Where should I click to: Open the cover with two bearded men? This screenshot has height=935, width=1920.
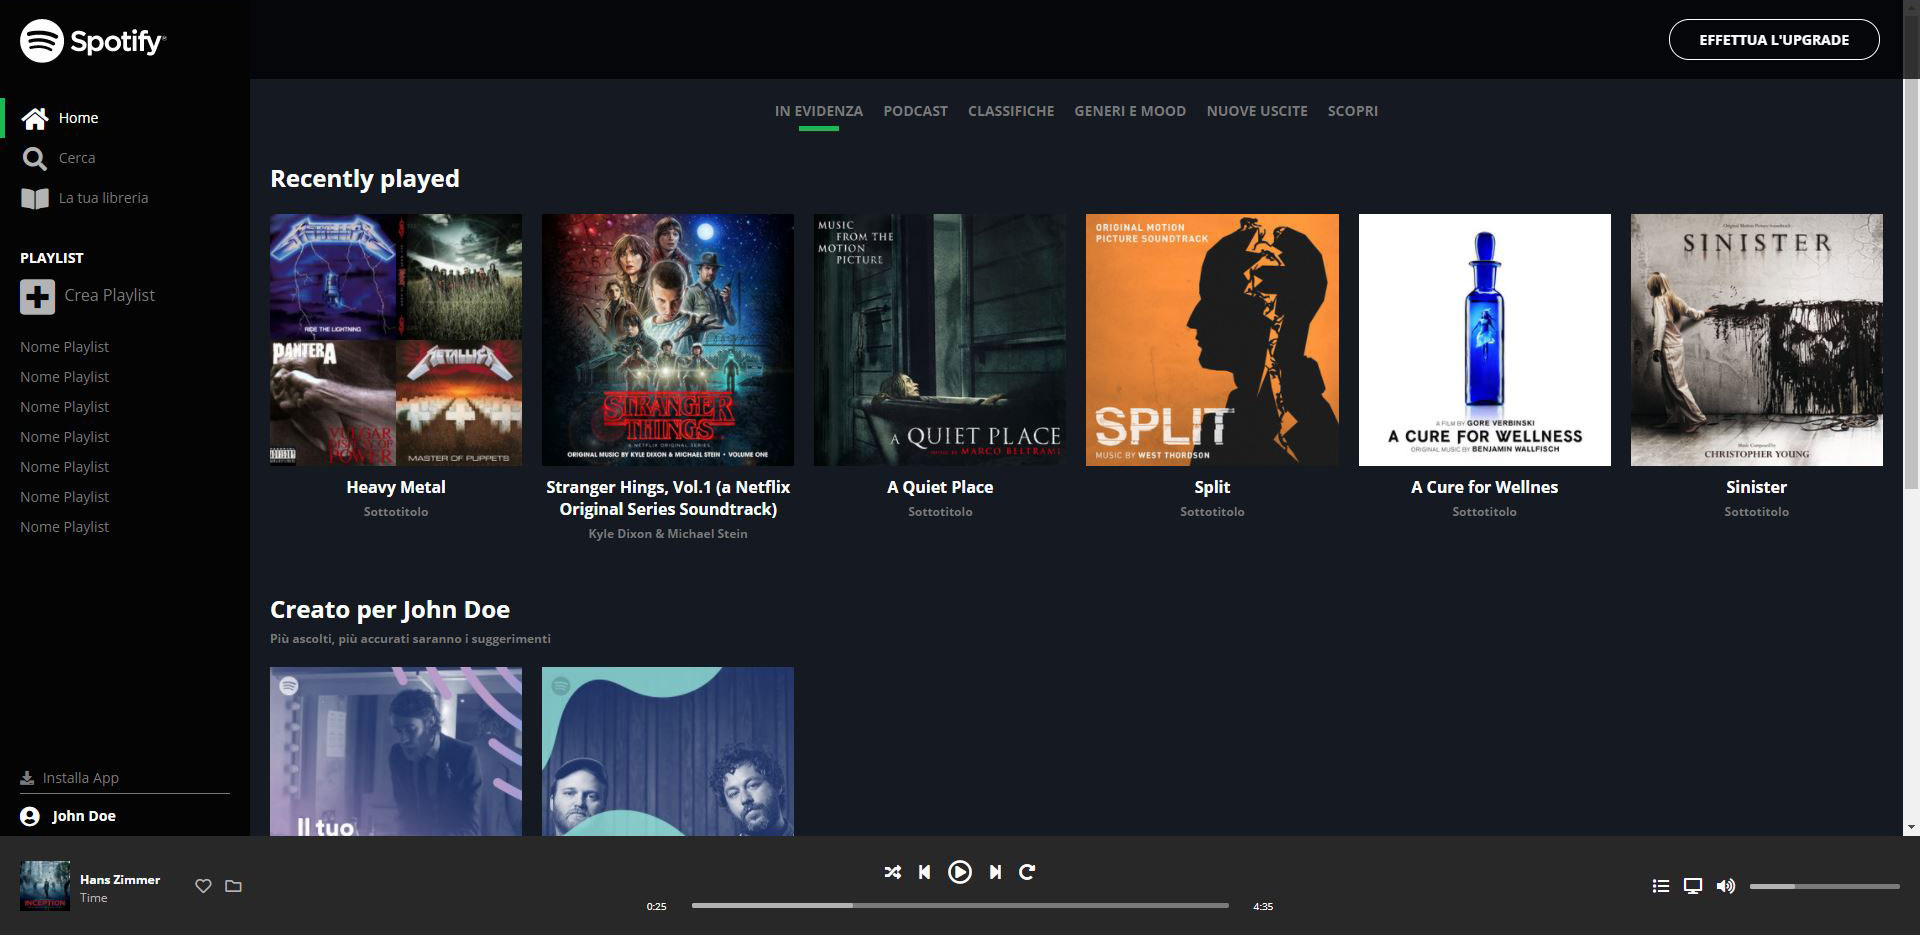pyautogui.click(x=668, y=751)
